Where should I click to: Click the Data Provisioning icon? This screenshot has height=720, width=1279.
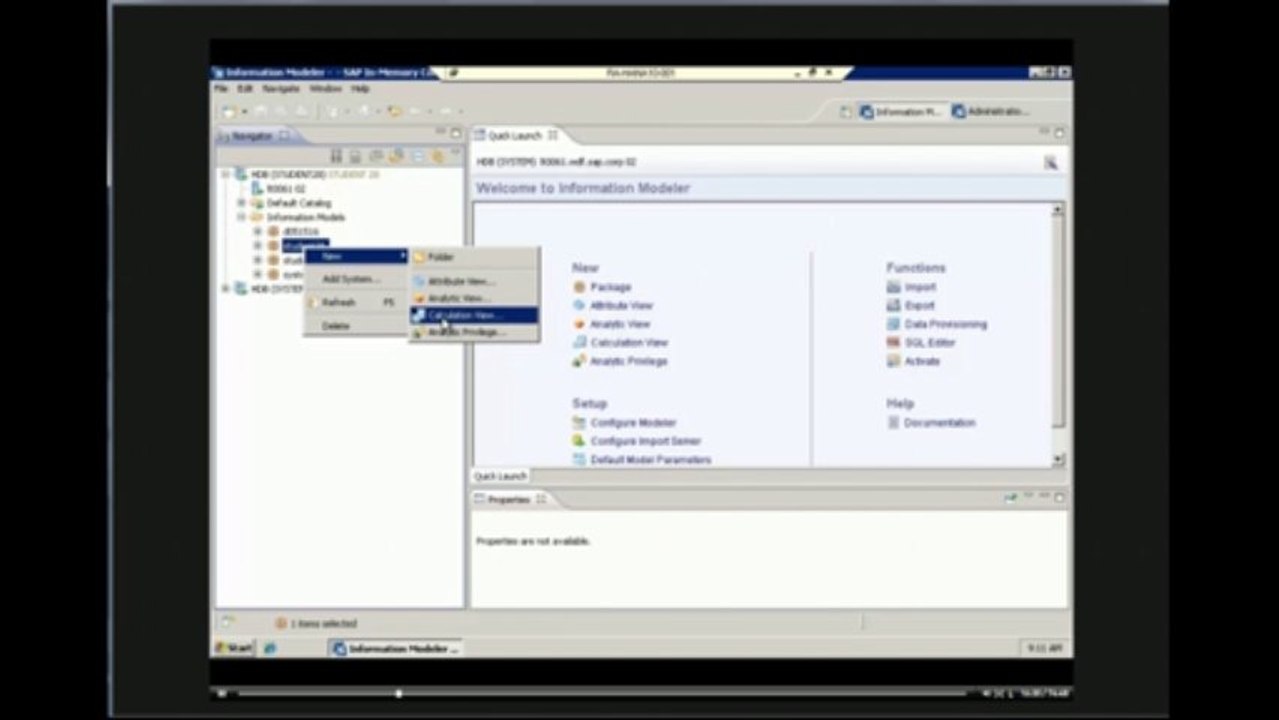coord(894,324)
